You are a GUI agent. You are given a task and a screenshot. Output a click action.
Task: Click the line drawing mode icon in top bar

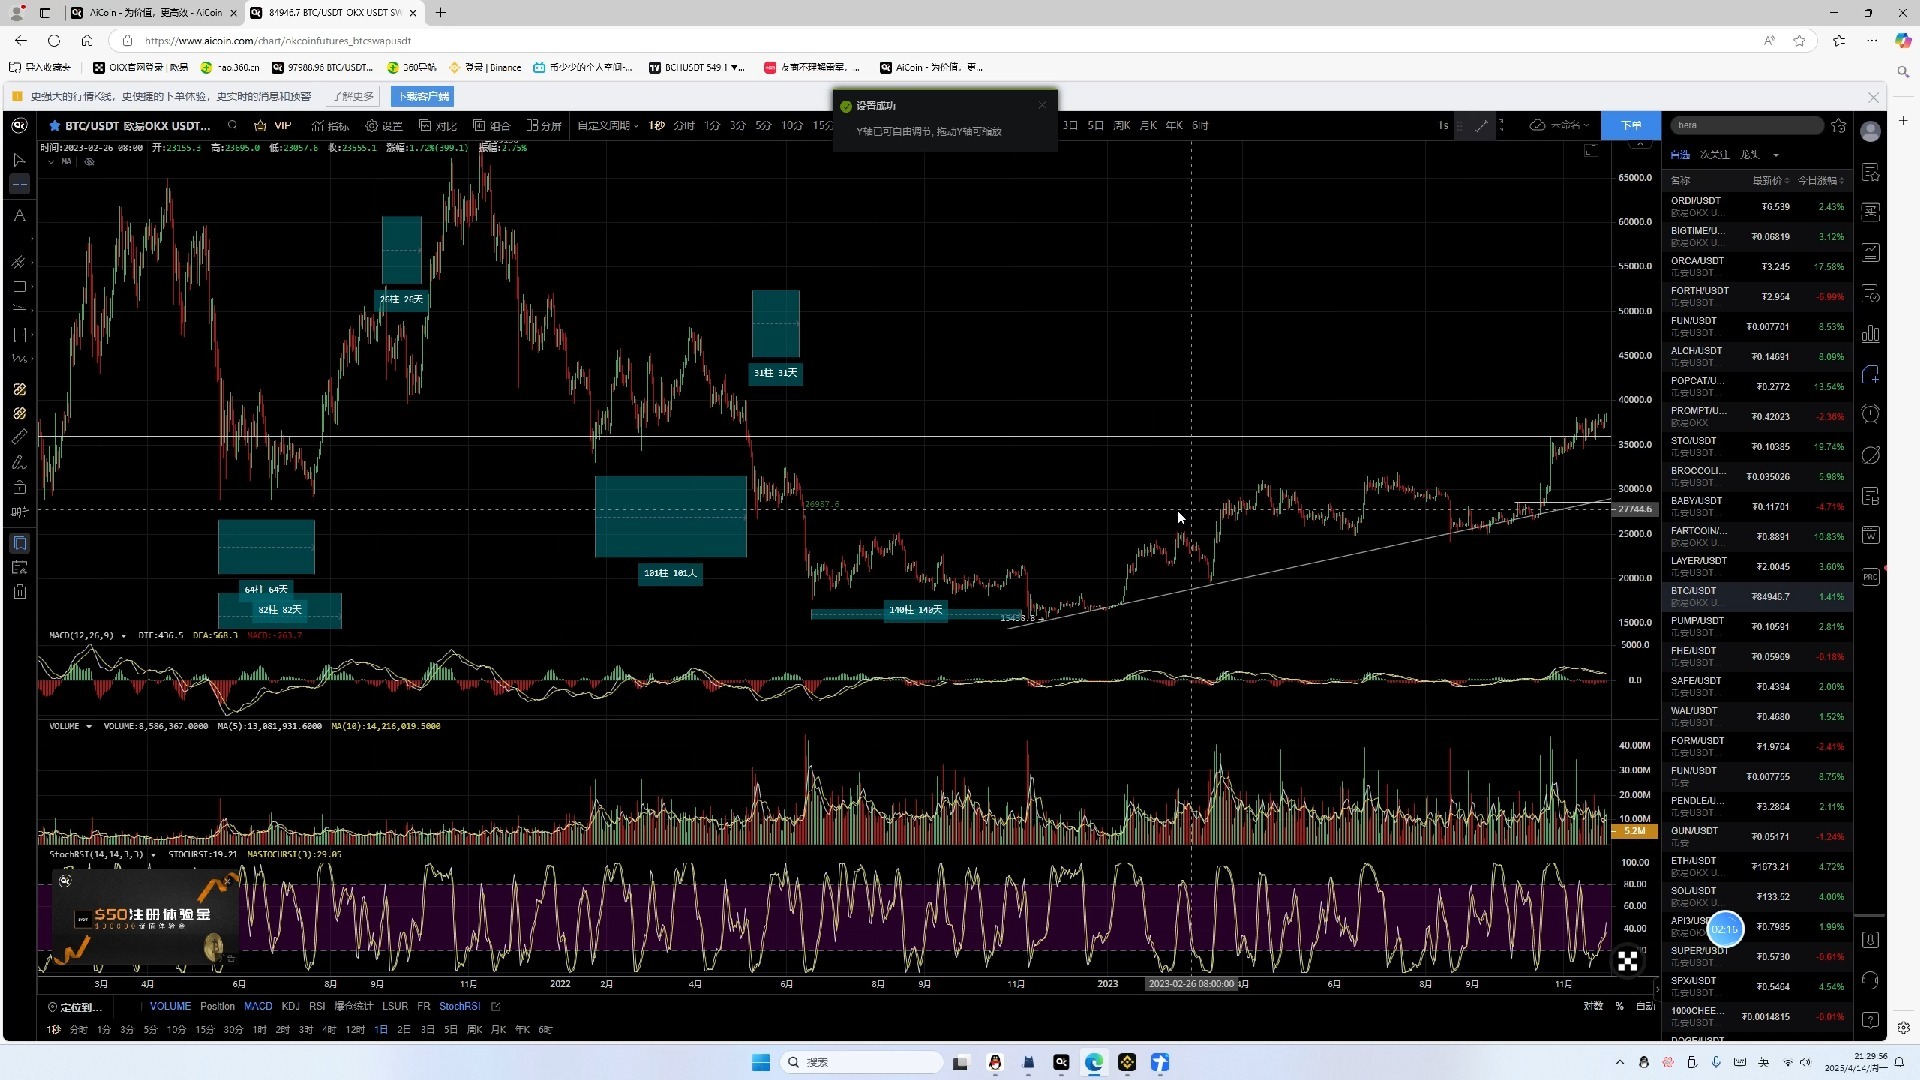1481,125
